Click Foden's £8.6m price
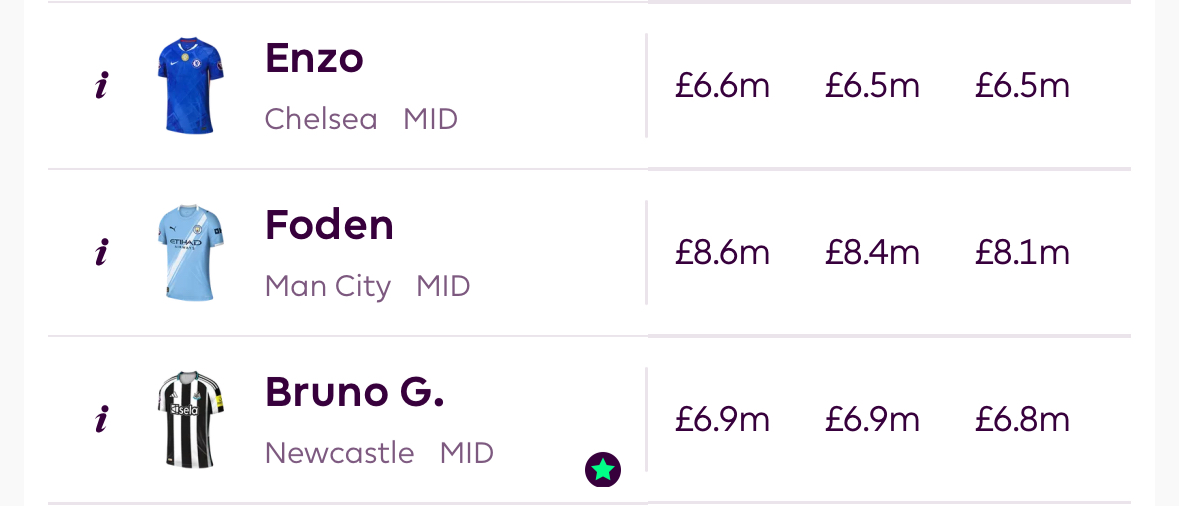Screen dimensions: 1179x506 click(722, 253)
